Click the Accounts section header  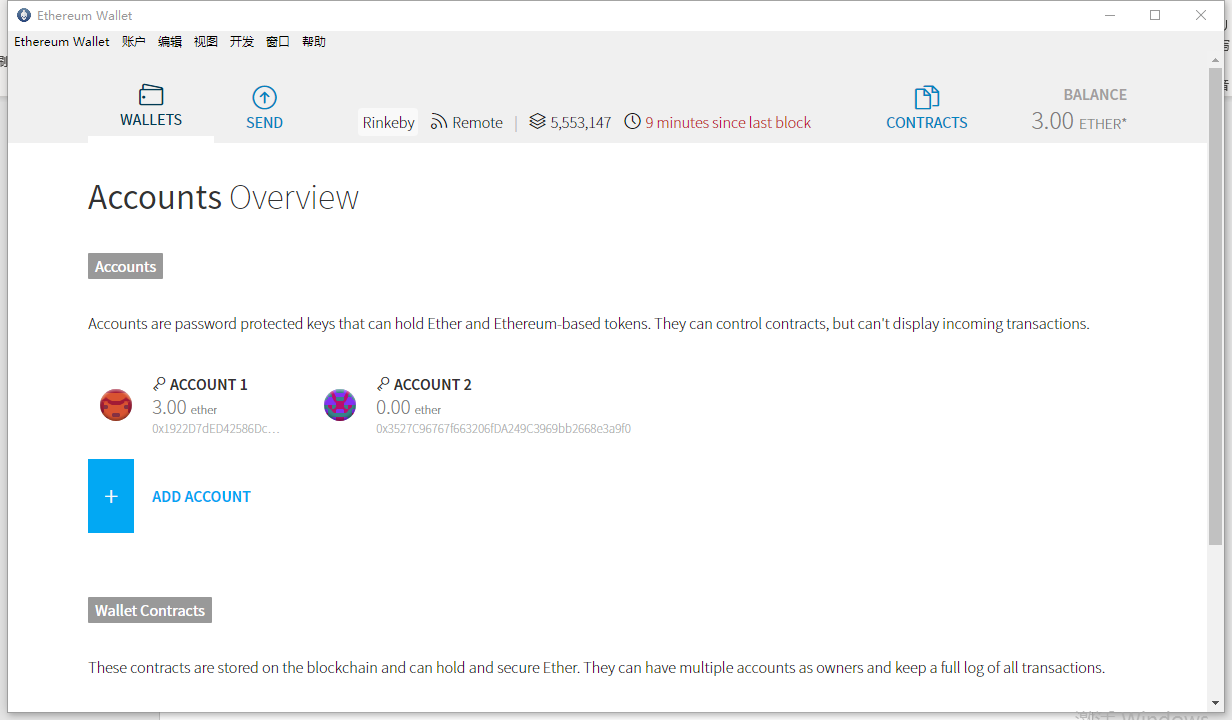[125, 266]
